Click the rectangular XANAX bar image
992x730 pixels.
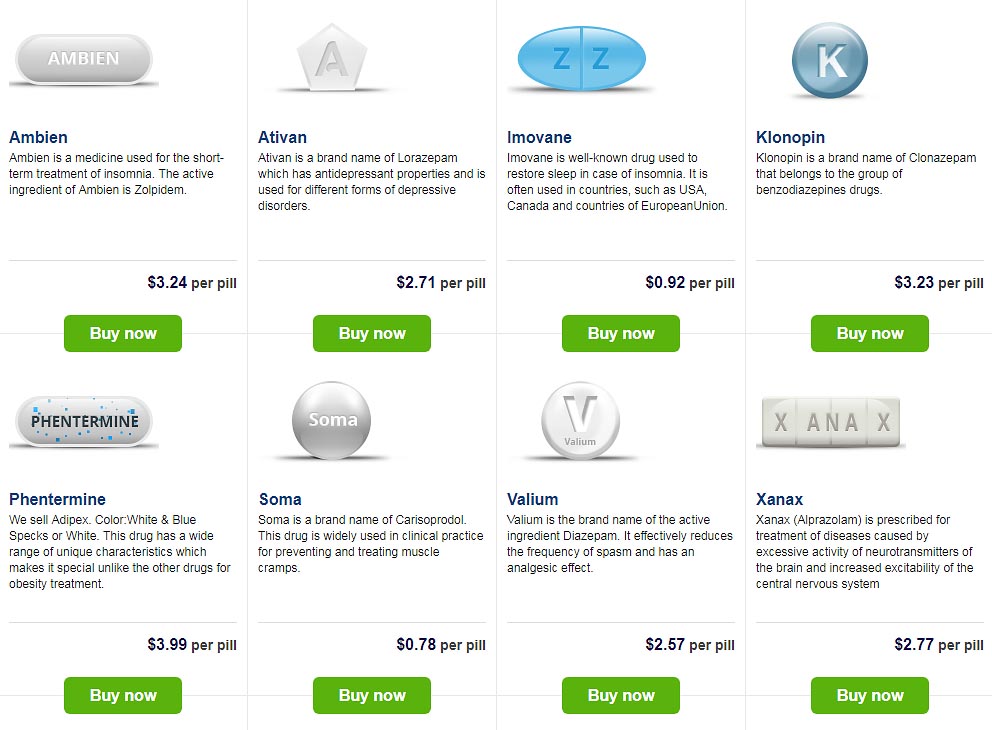tap(831, 423)
